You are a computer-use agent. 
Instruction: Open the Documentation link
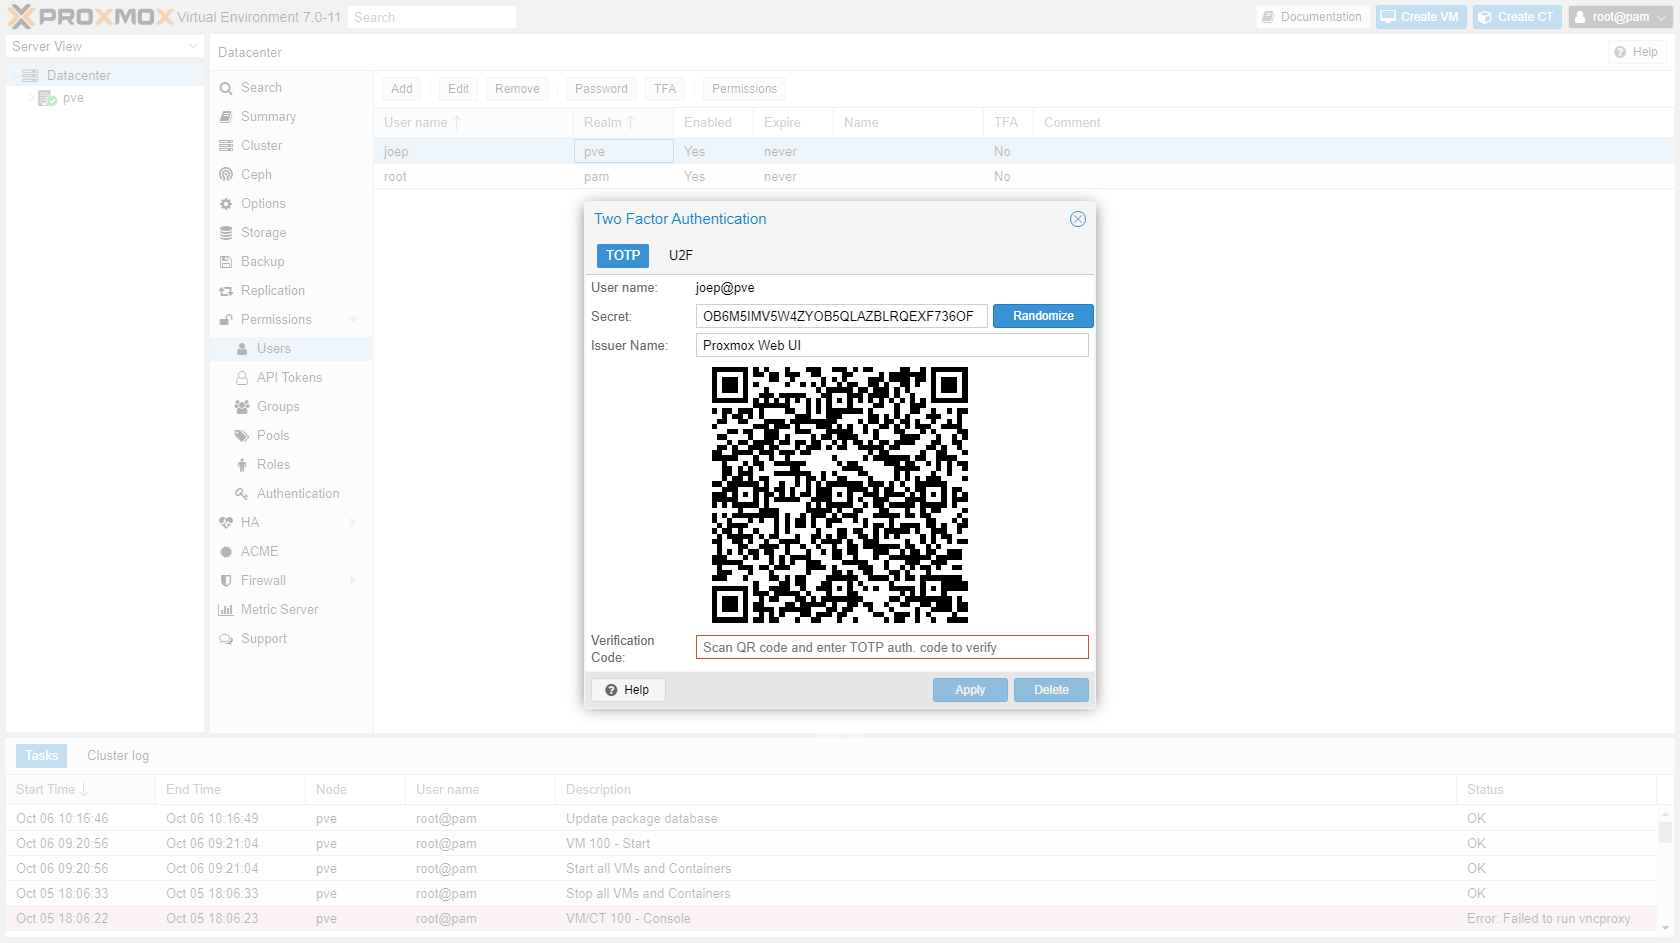pos(1312,17)
